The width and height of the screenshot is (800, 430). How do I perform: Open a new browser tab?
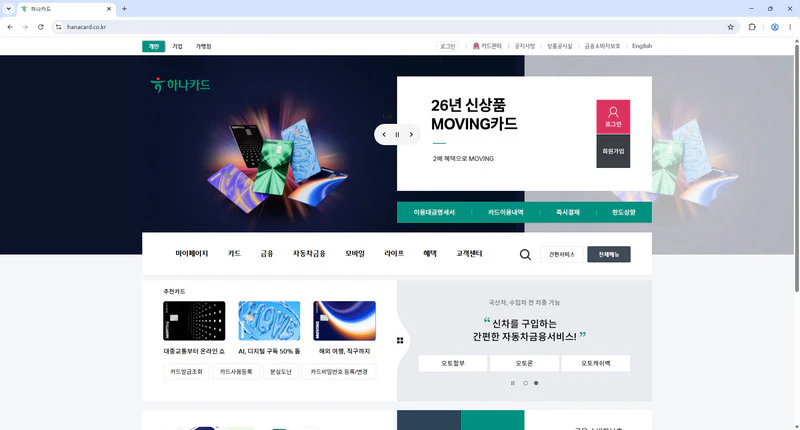pos(124,9)
